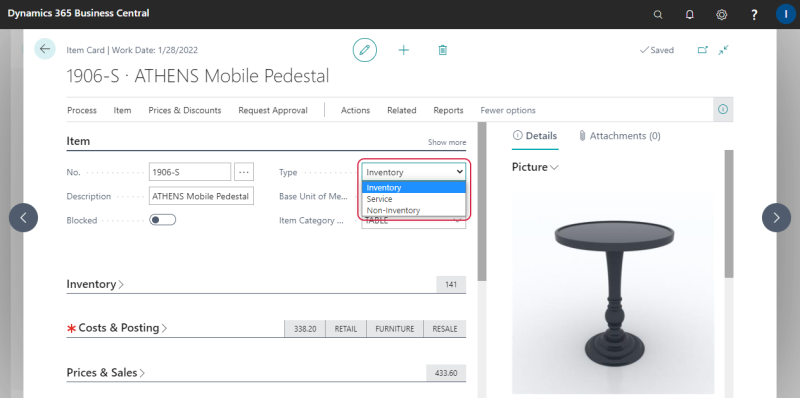Collapse the page with diagonal arrows icon
Image resolution: width=800 pixels, height=398 pixels.
point(723,50)
